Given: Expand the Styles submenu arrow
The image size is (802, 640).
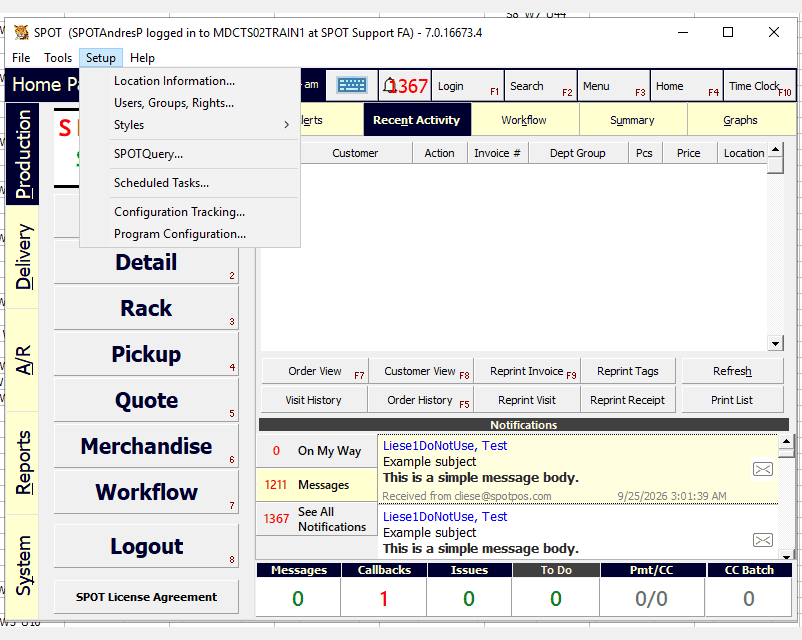Looking at the screenshot, I should (286, 125).
